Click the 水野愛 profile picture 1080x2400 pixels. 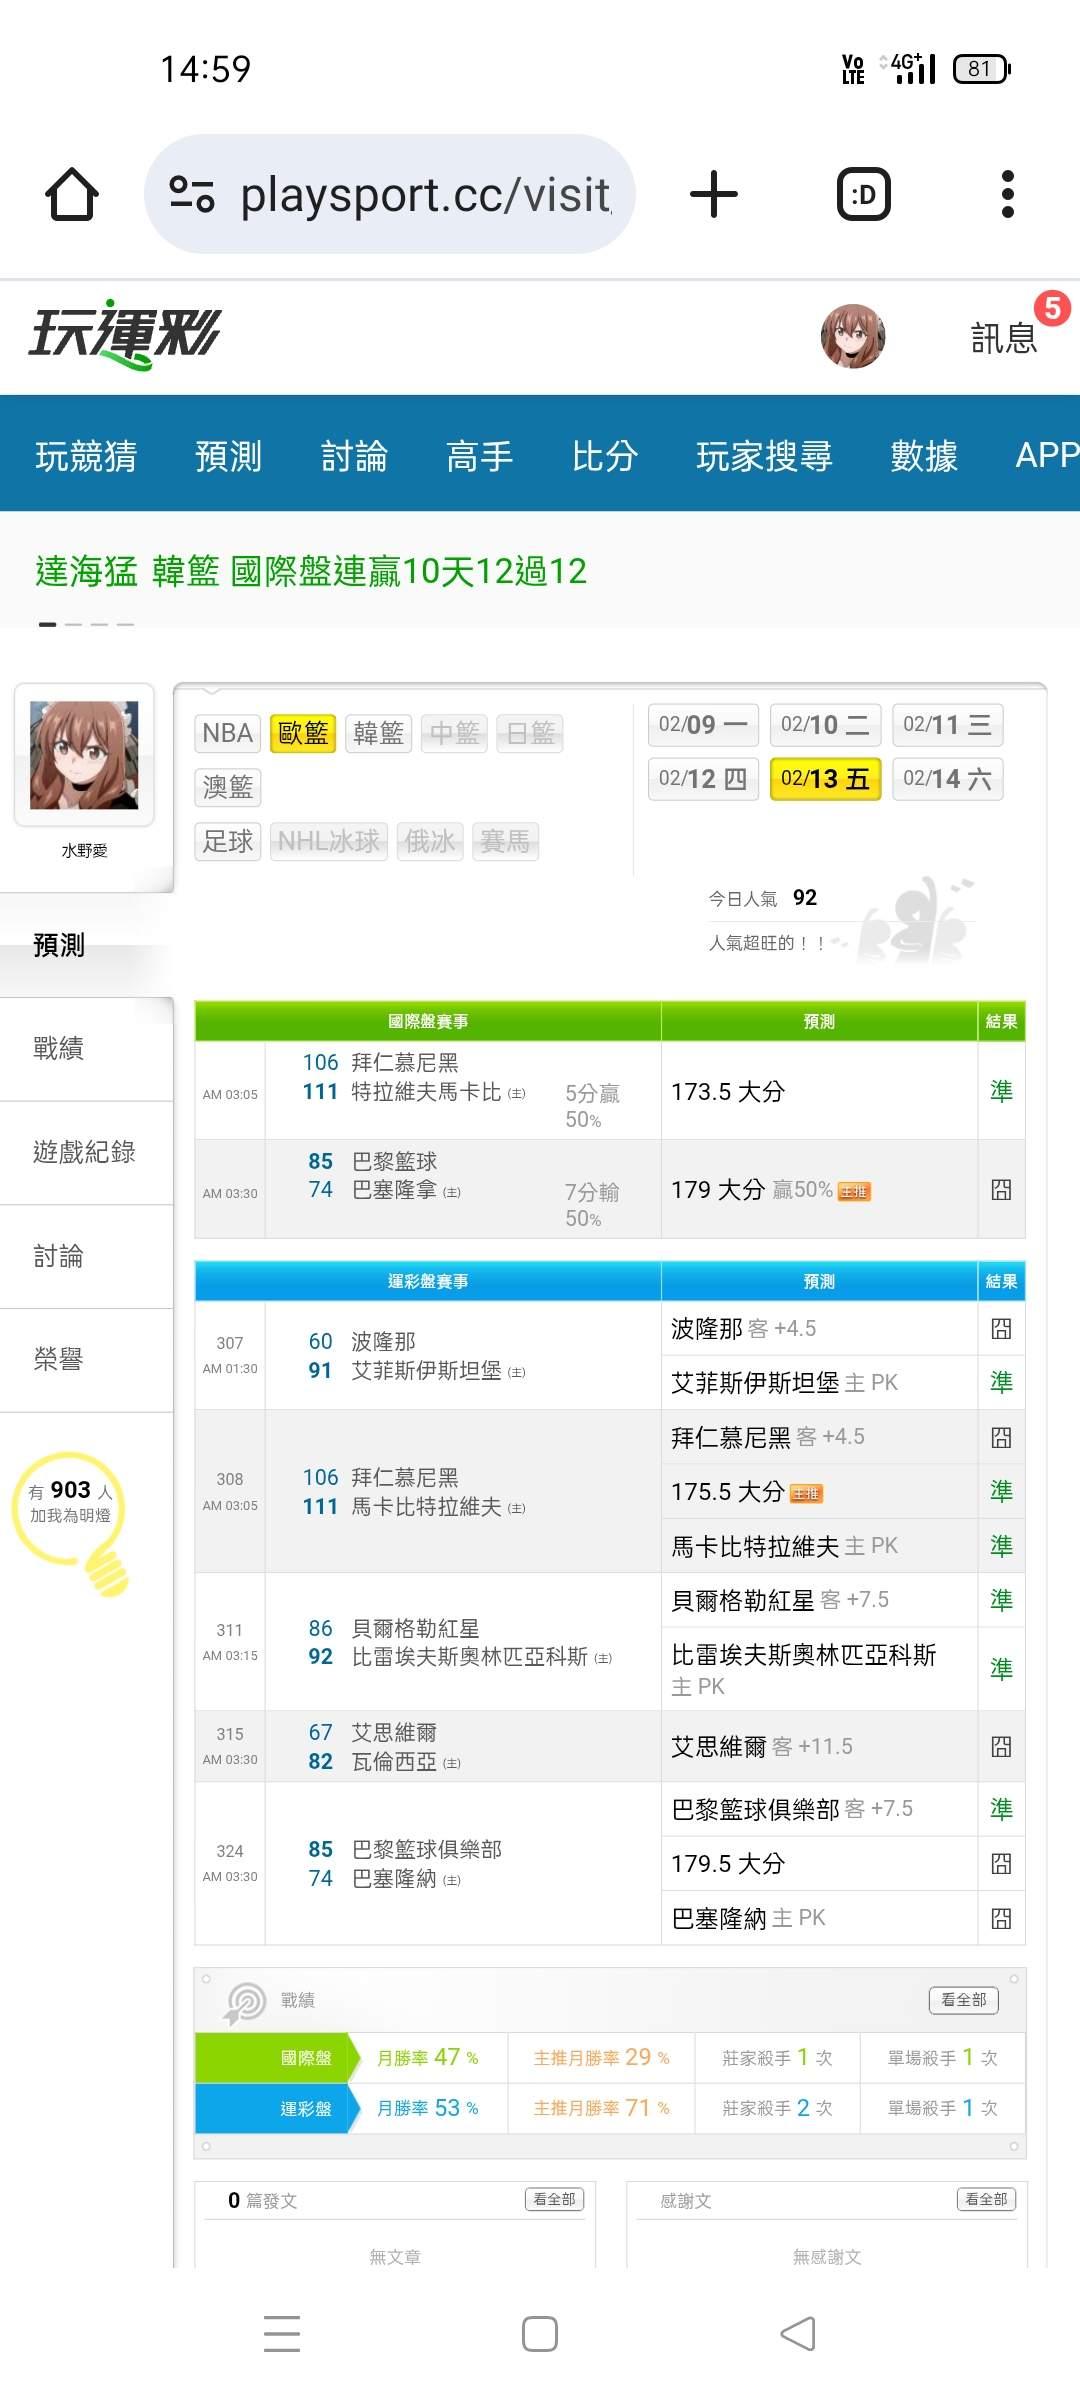click(x=84, y=755)
